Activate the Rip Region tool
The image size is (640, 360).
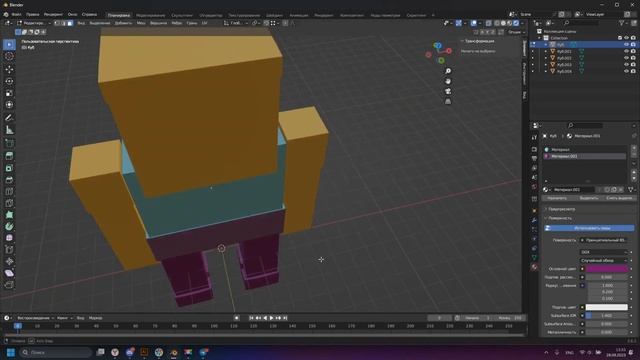9,284
